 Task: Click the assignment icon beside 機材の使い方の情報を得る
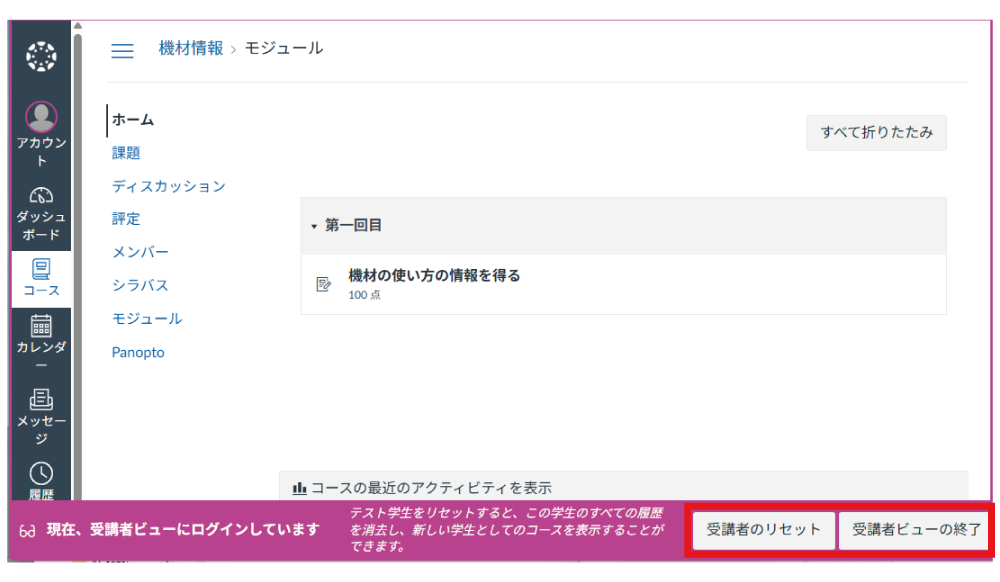point(324,284)
